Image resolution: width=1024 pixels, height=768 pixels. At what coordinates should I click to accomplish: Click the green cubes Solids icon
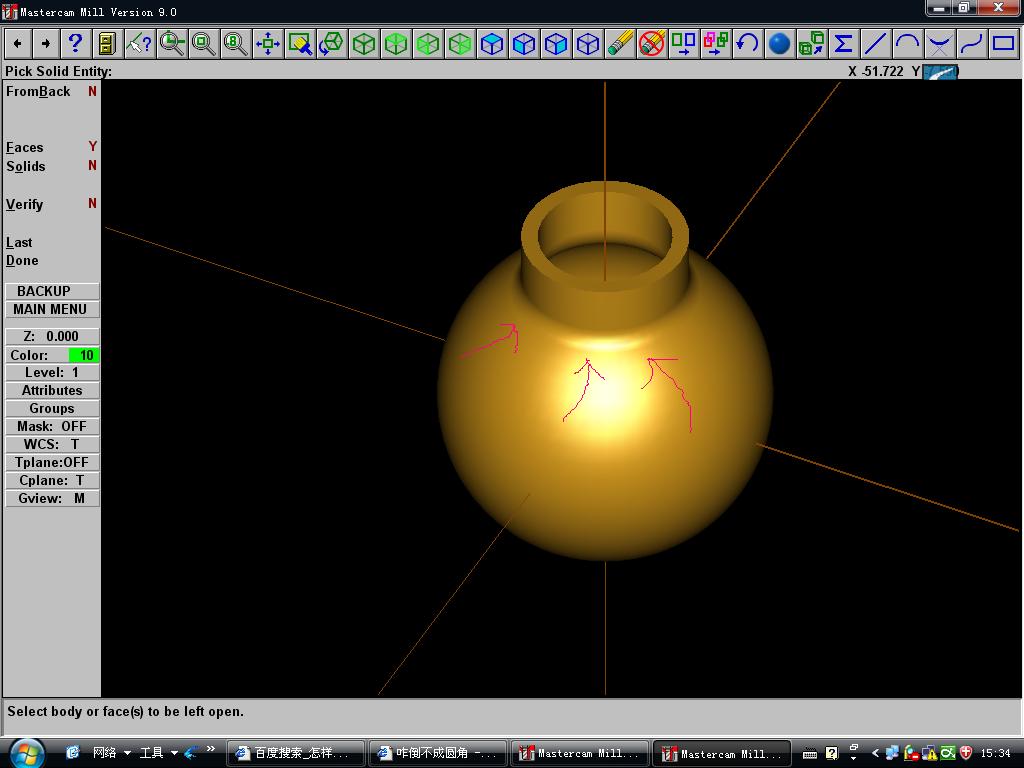click(x=812, y=44)
